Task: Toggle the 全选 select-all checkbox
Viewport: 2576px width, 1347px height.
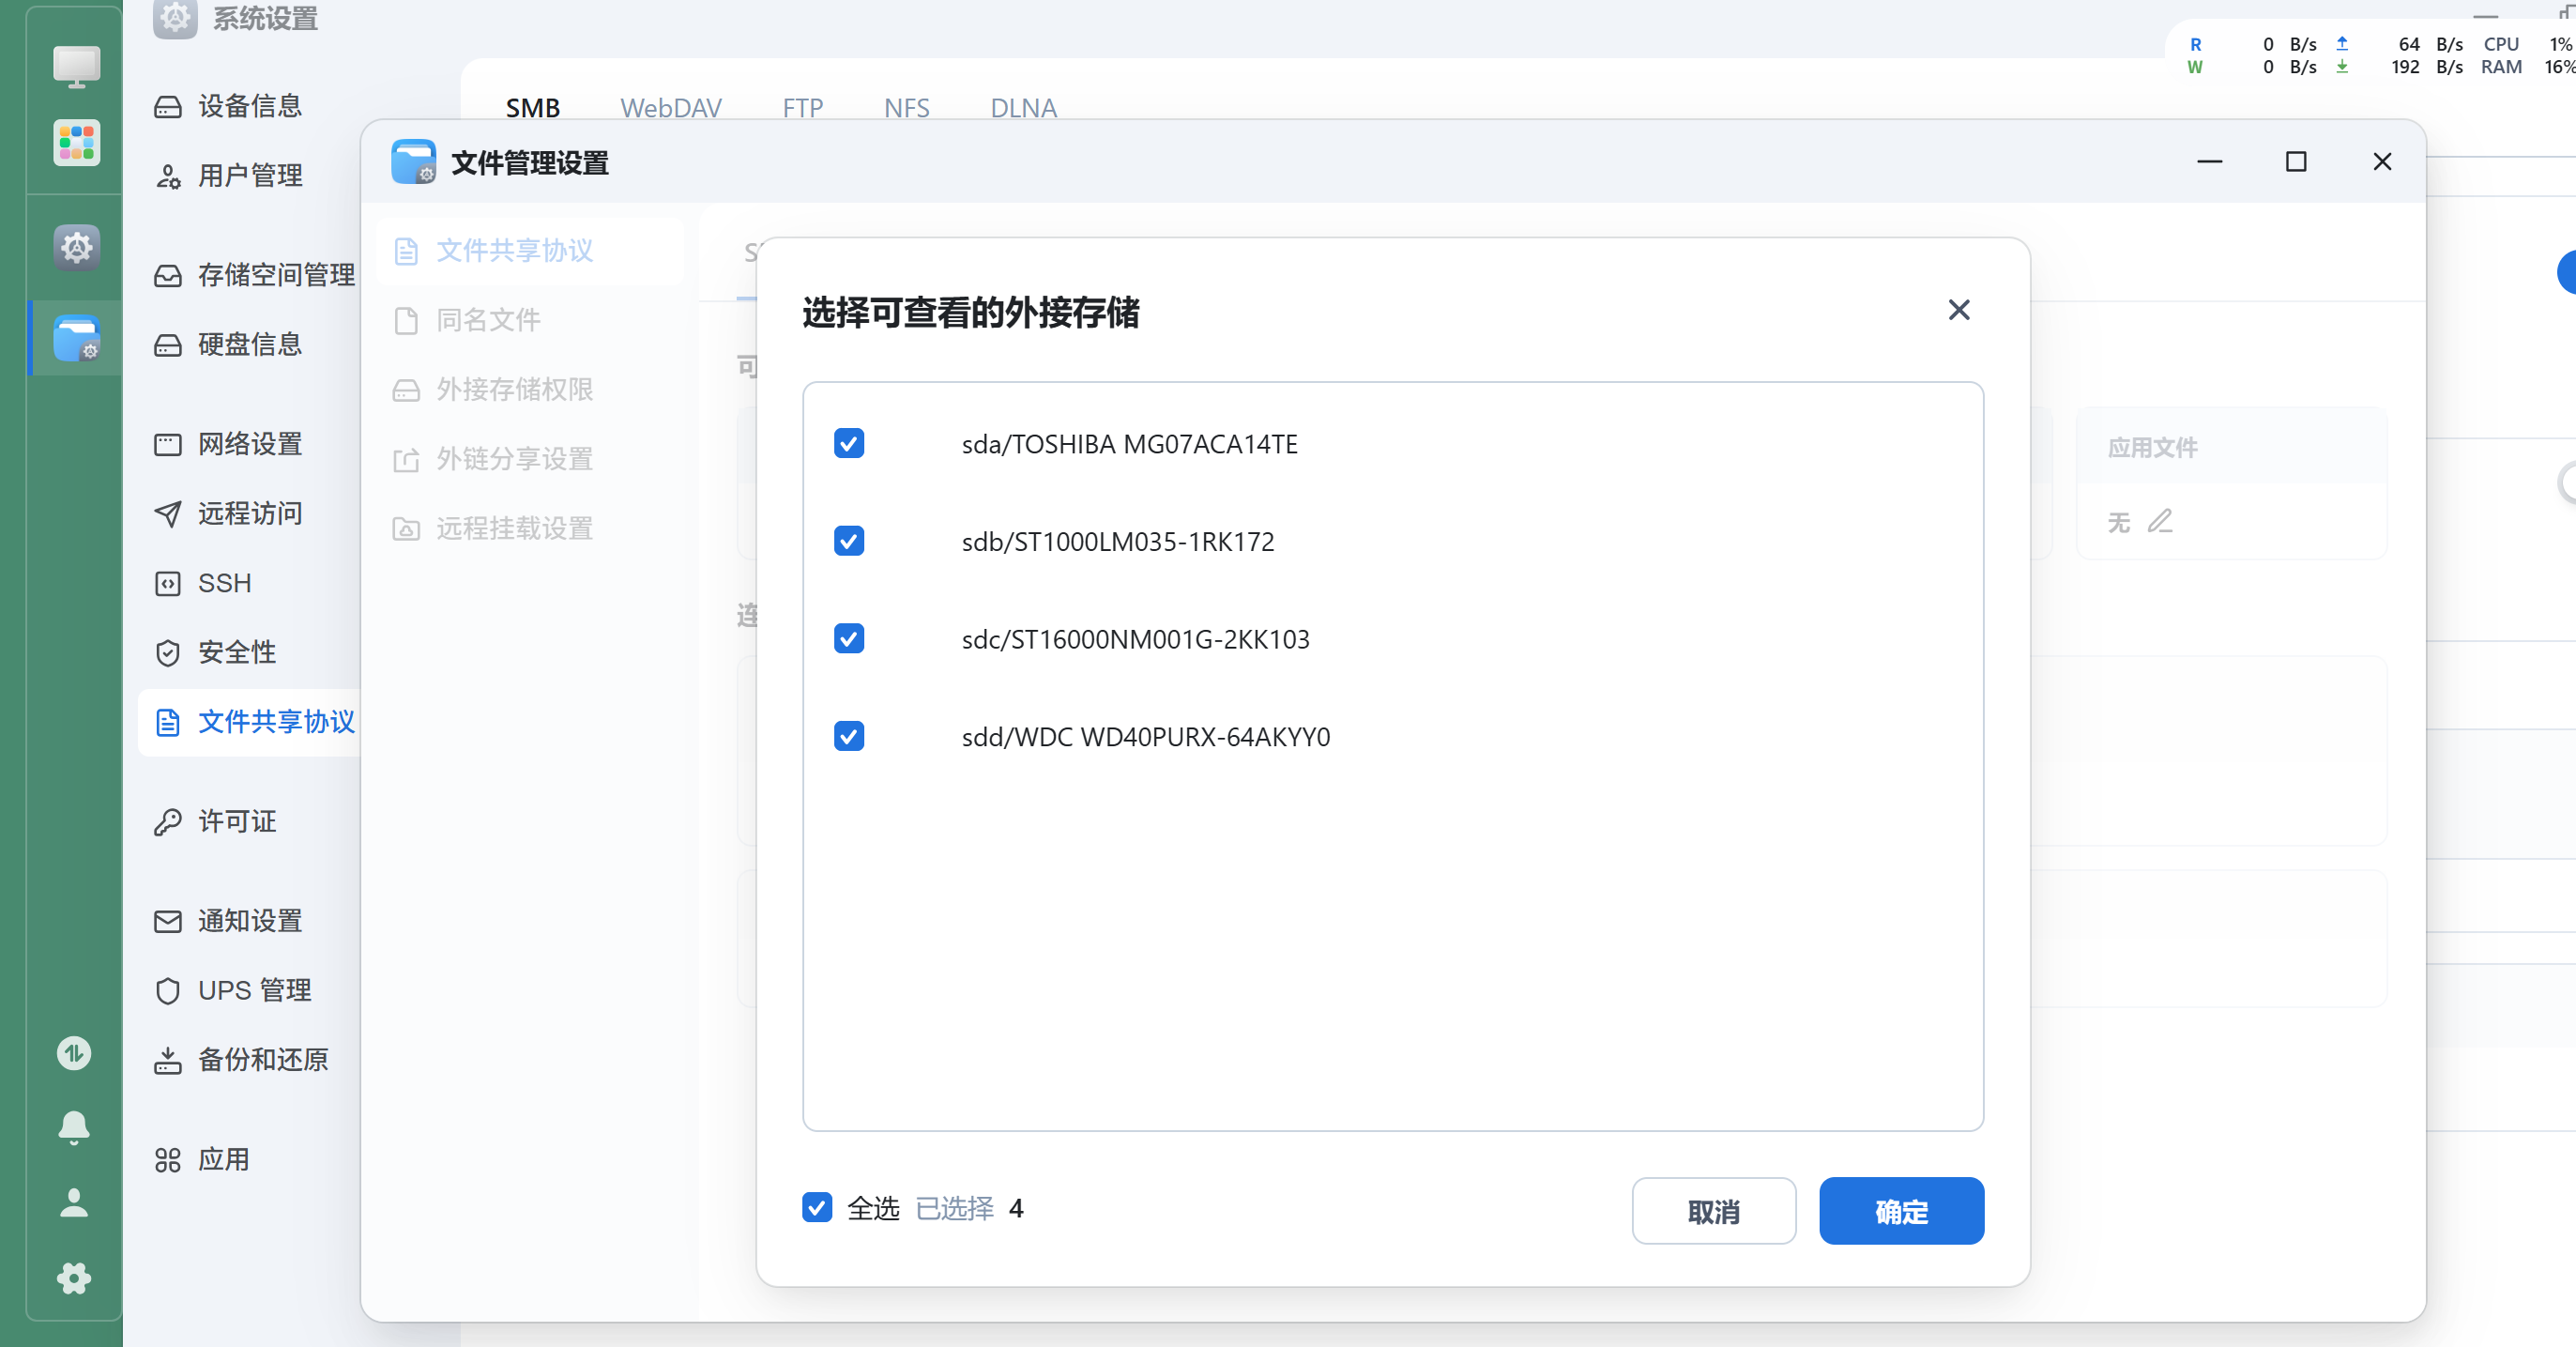Action: point(817,1207)
